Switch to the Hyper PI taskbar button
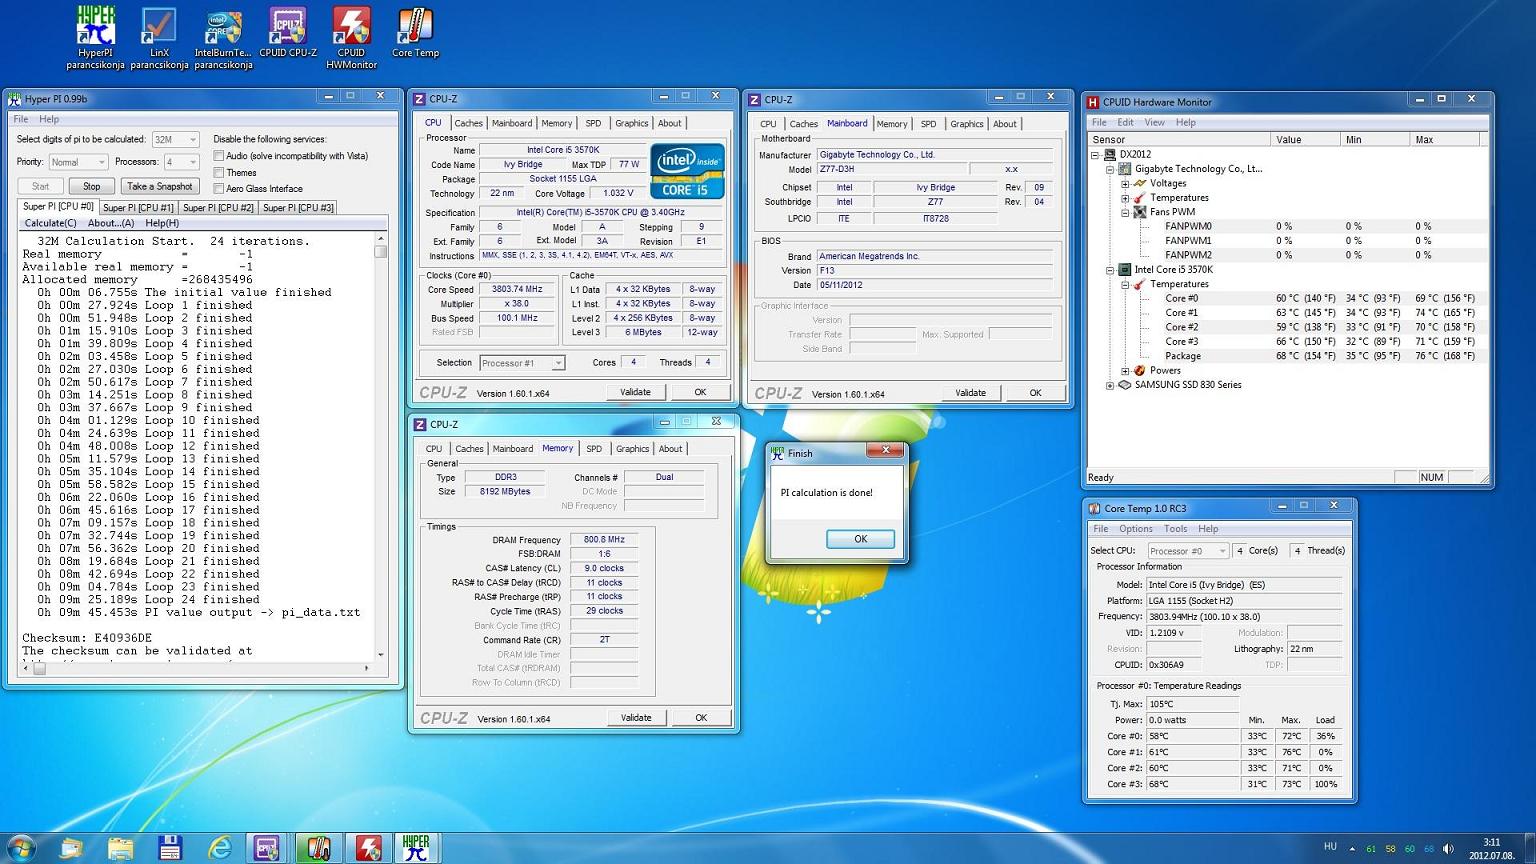The width and height of the screenshot is (1536, 864). 416,848
